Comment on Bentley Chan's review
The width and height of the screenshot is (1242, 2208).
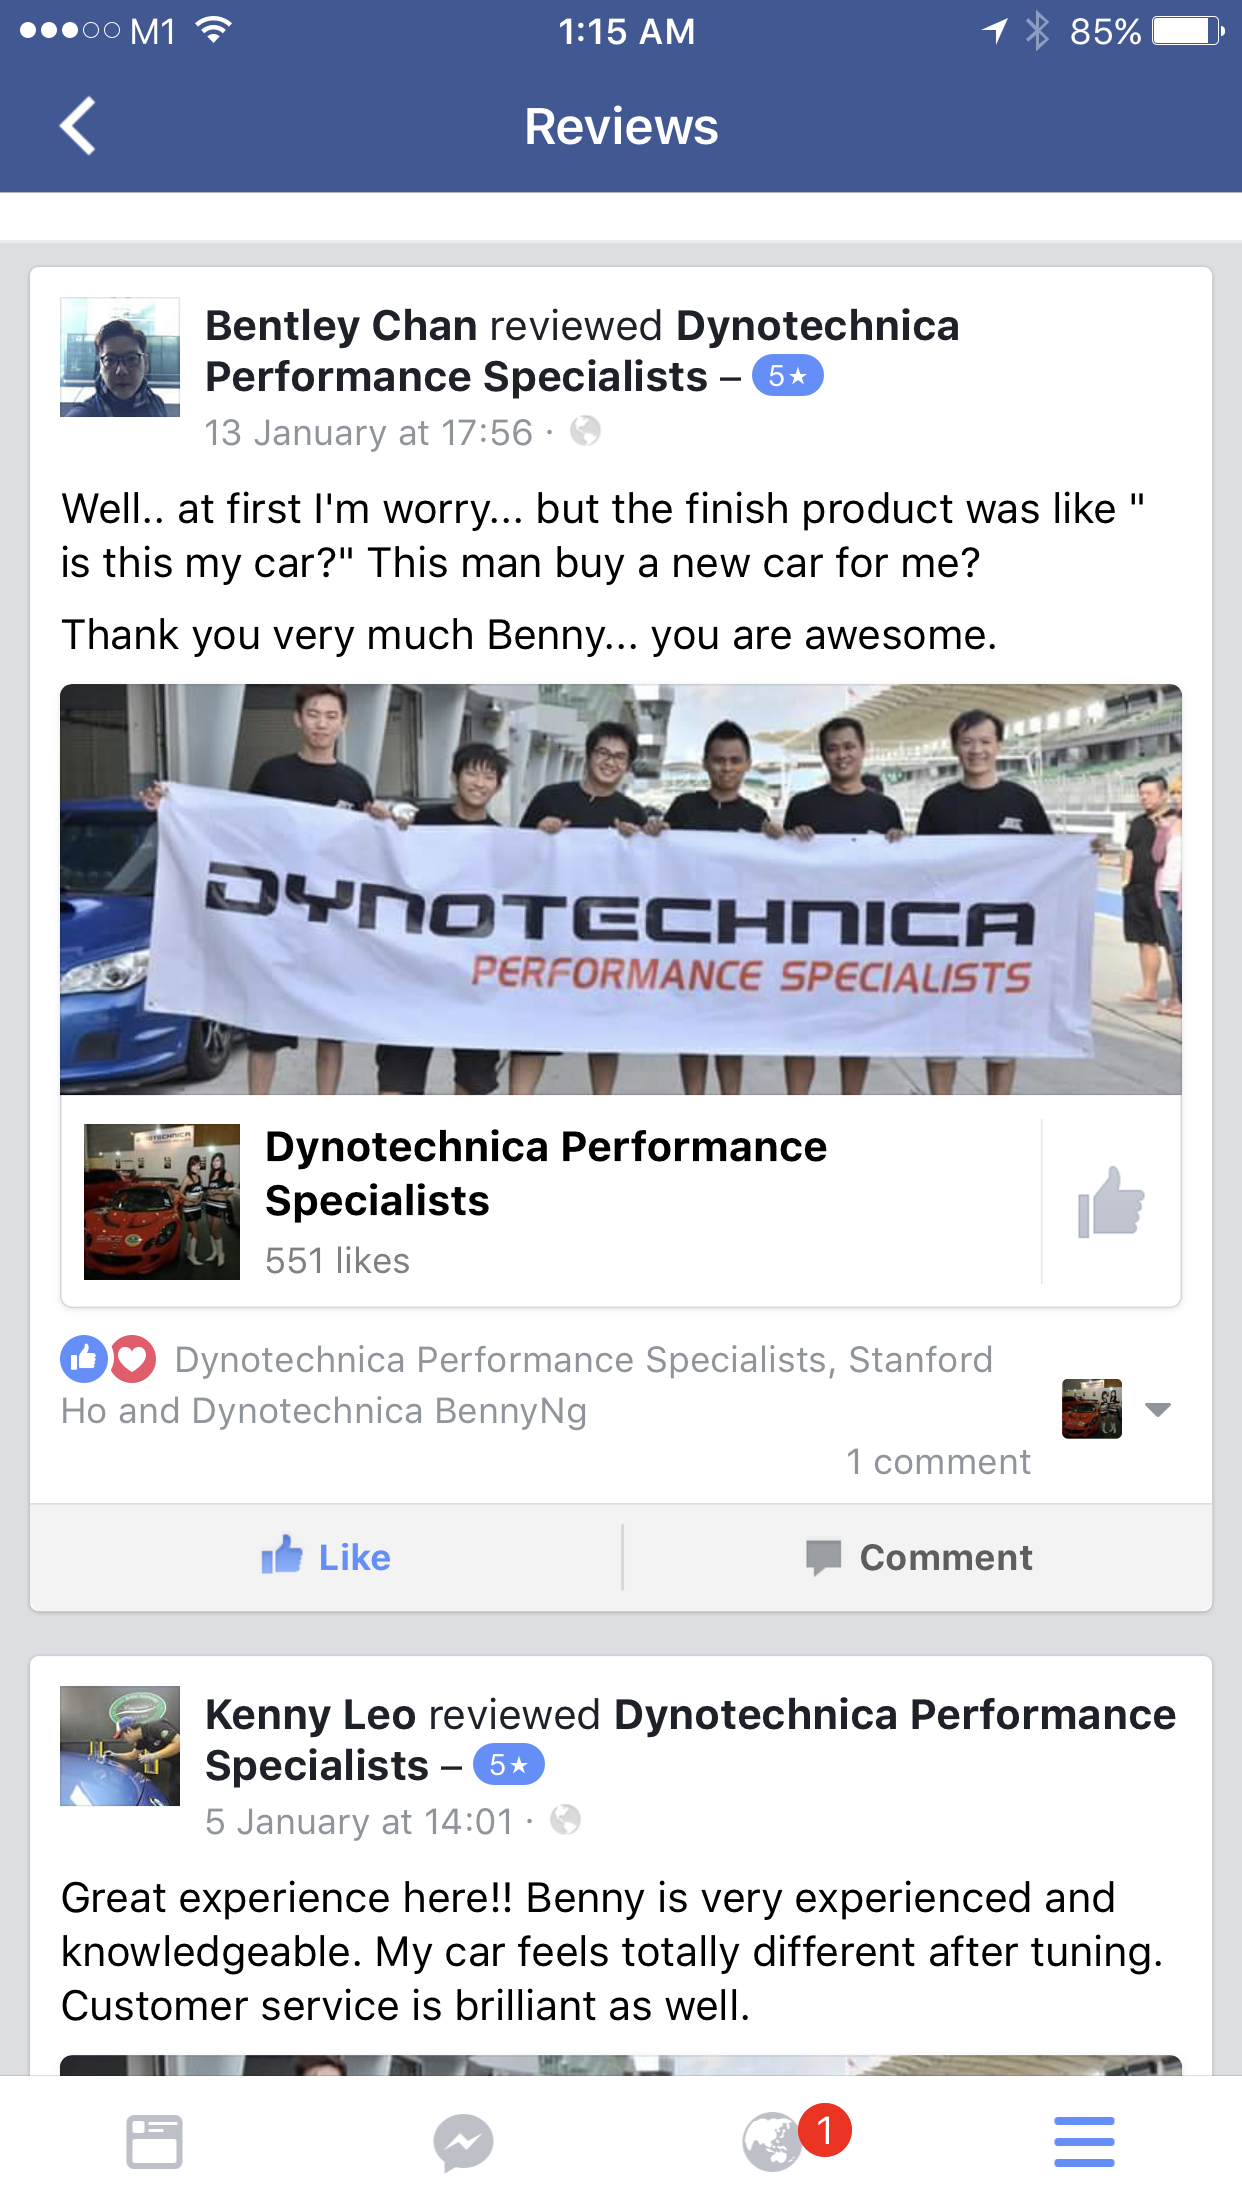(x=919, y=1557)
